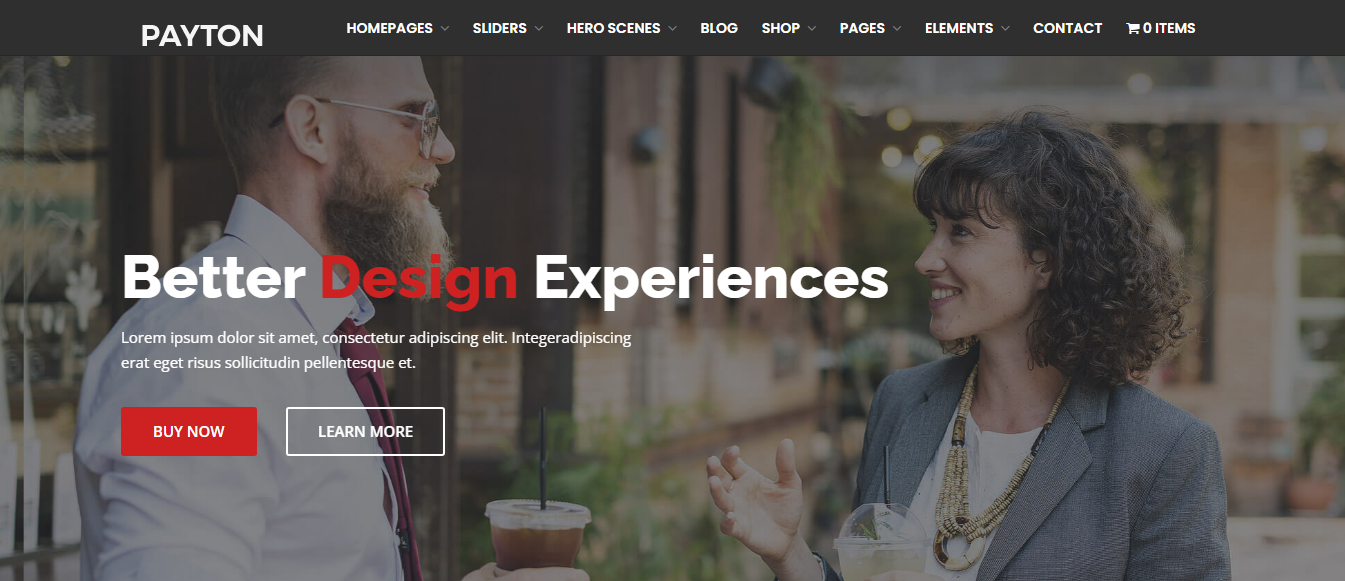The width and height of the screenshot is (1345, 581).
Task: Select HOMEPAGES in the navigation bar
Action: [x=390, y=28]
